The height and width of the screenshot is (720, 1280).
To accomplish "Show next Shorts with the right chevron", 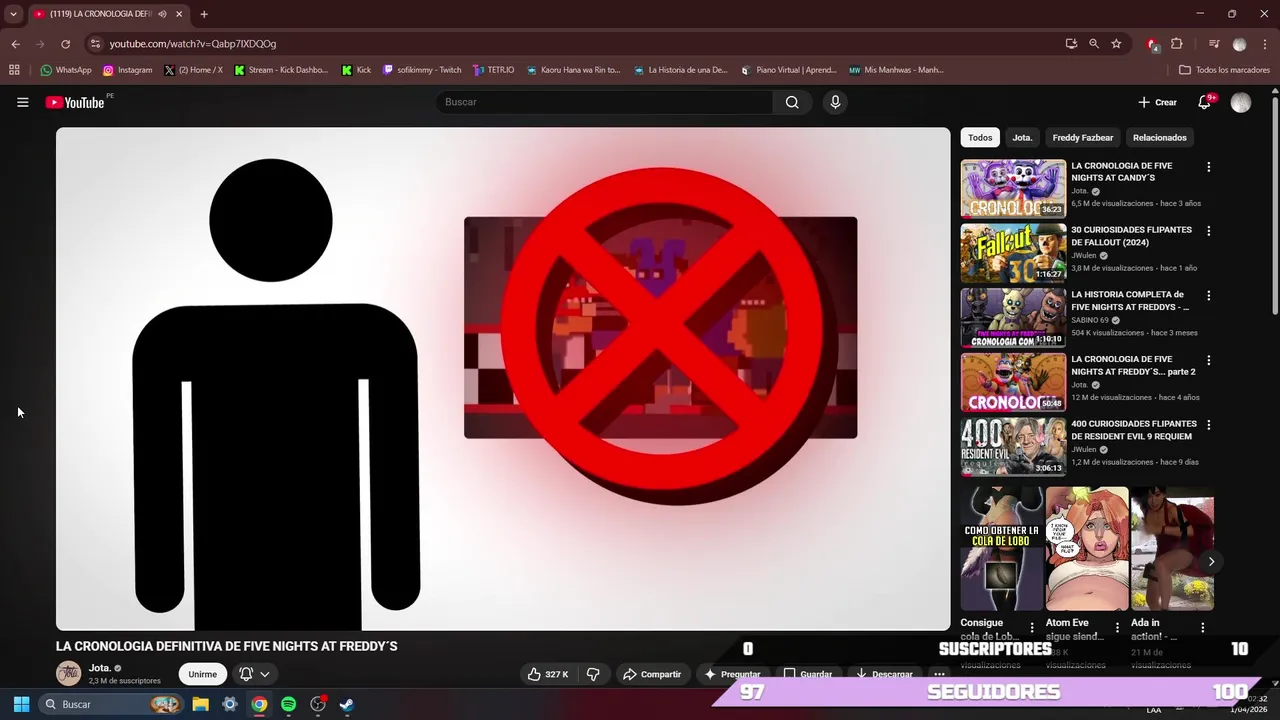I will point(1211,561).
